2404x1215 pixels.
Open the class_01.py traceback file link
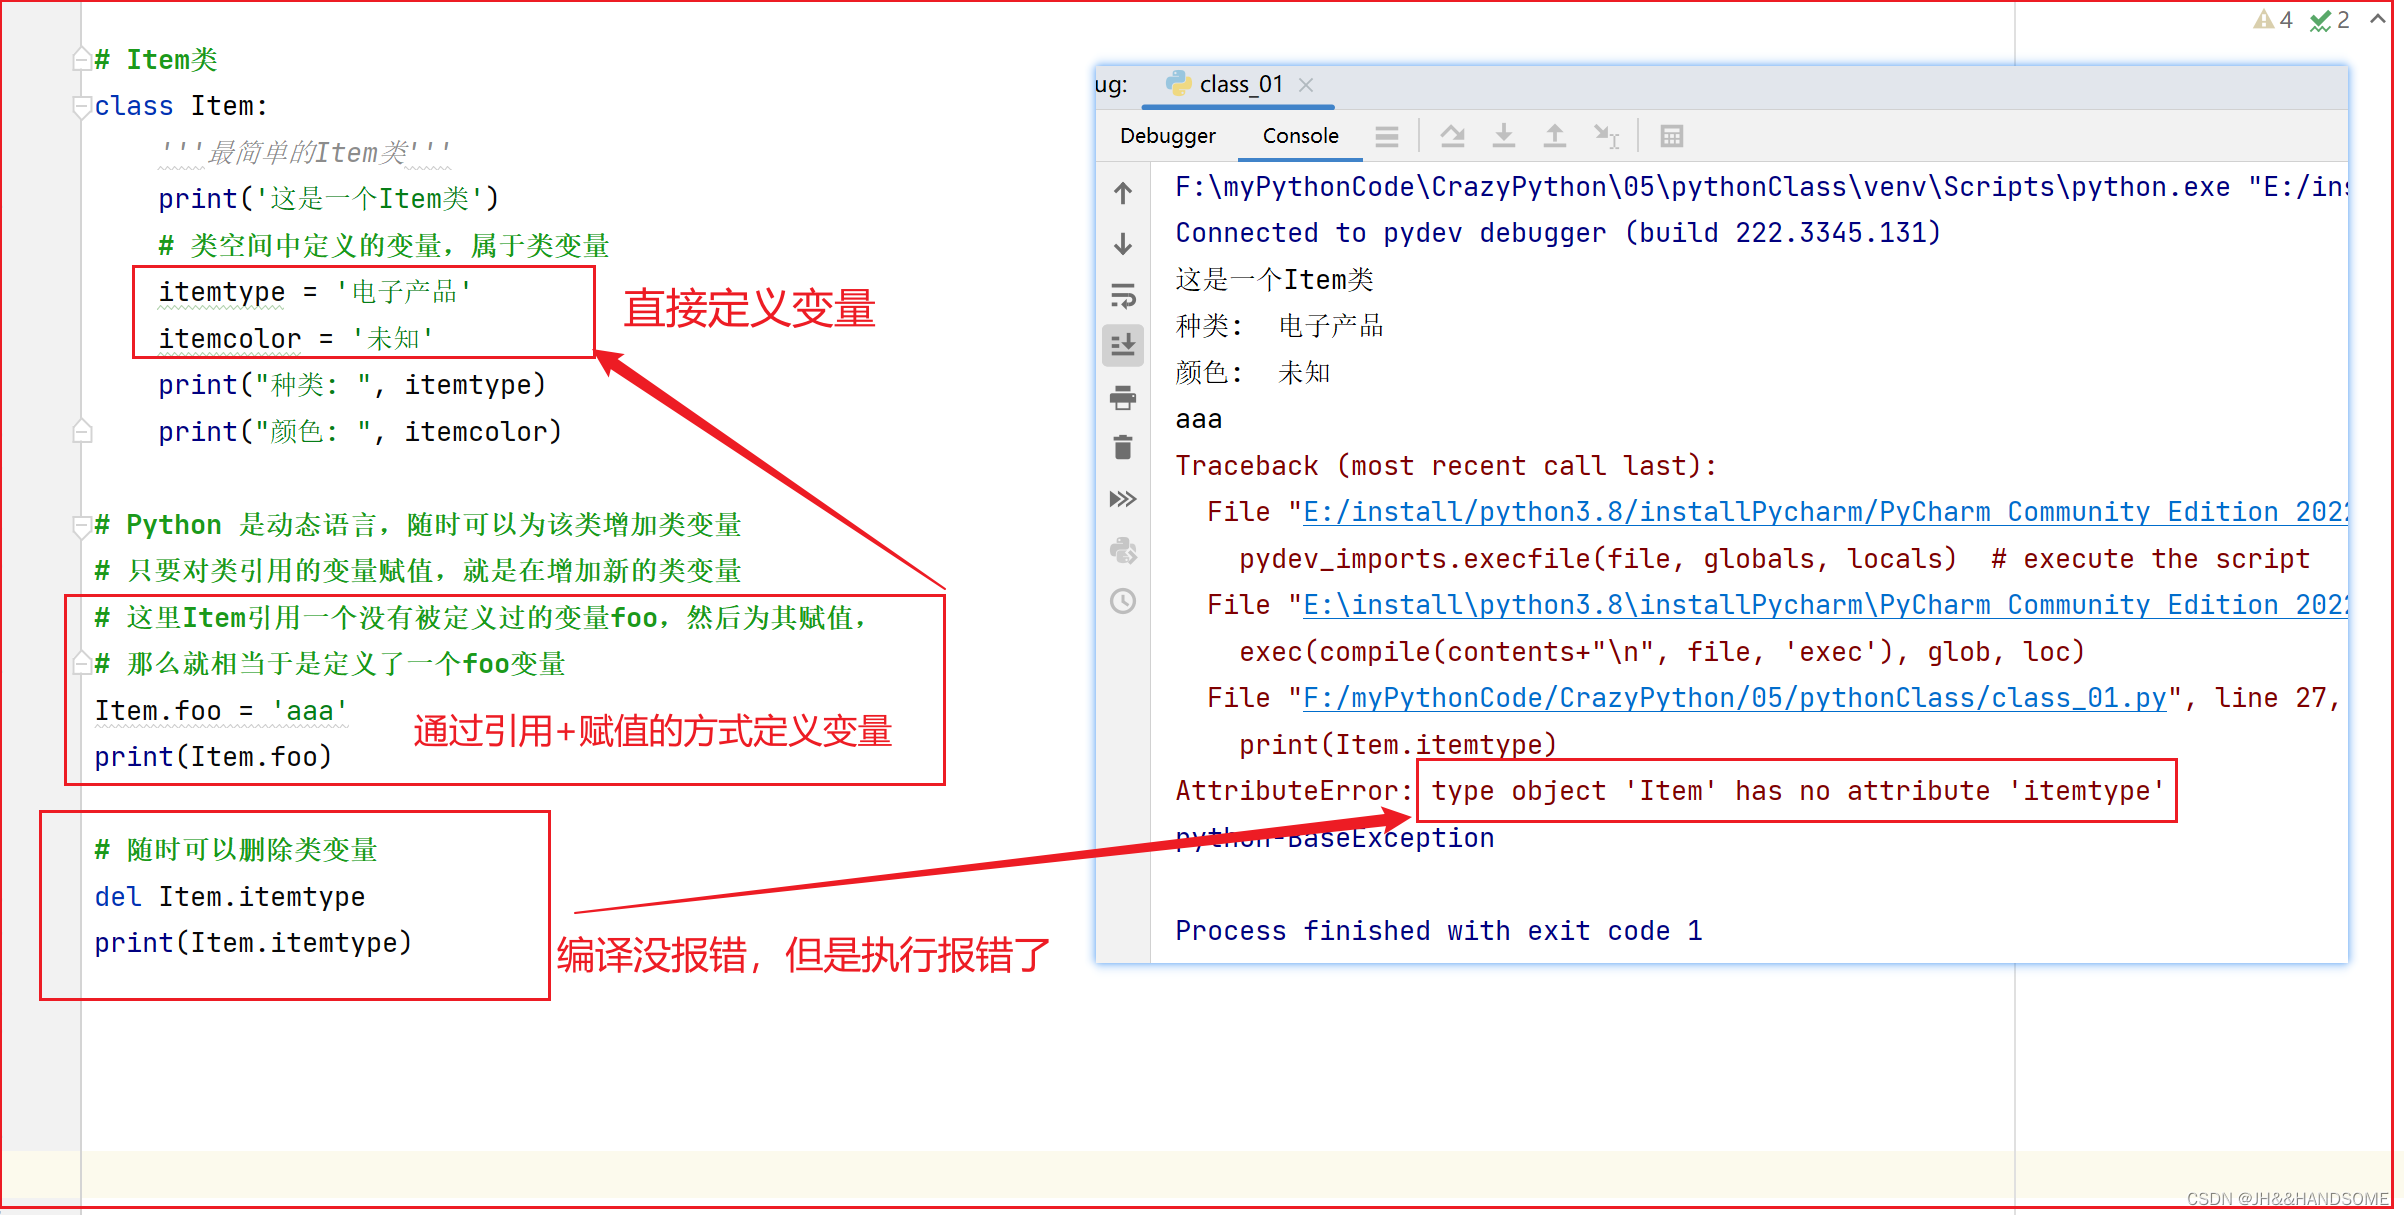pos(1735,699)
